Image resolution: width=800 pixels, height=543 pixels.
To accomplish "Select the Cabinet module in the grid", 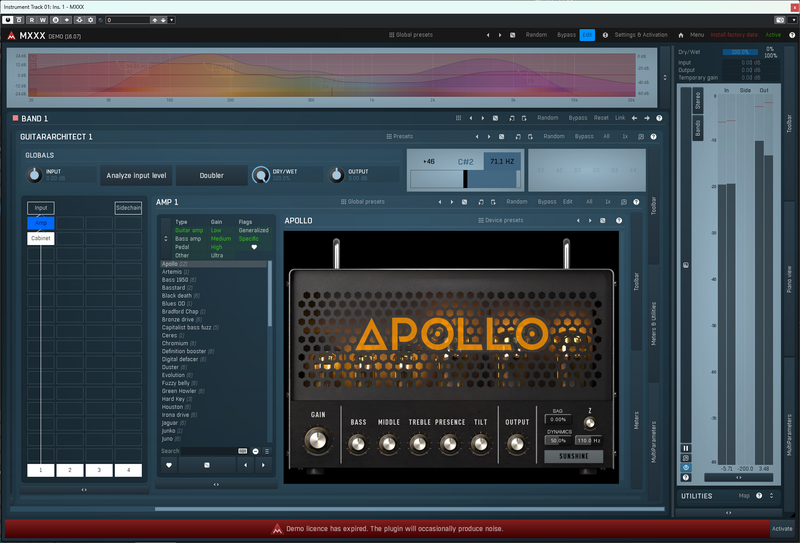I will pyautogui.click(x=41, y=238).
